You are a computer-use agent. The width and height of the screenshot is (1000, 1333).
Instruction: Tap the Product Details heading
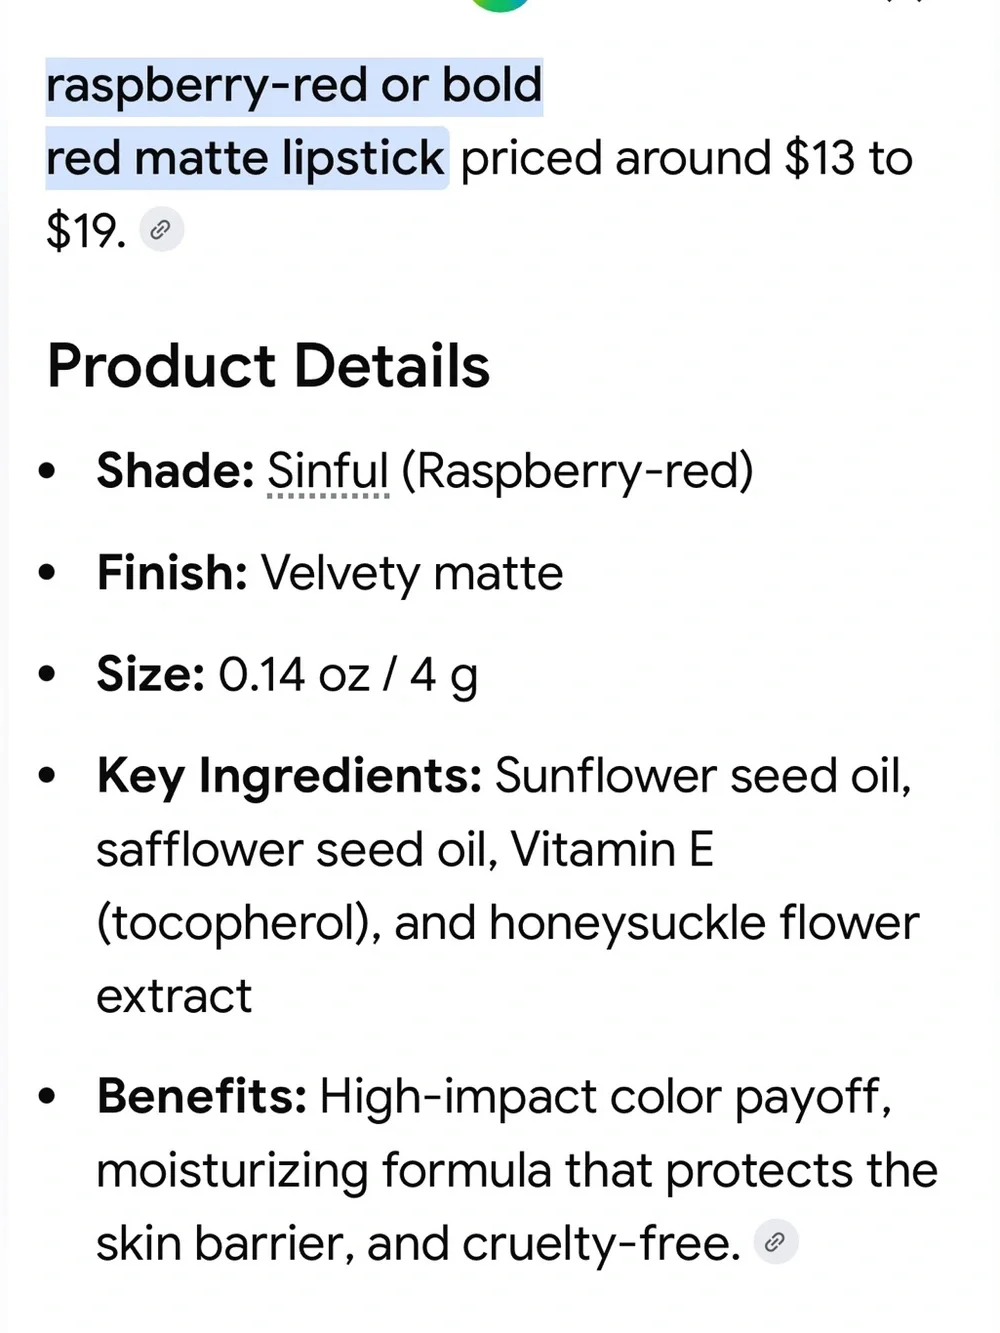[269, 366]
